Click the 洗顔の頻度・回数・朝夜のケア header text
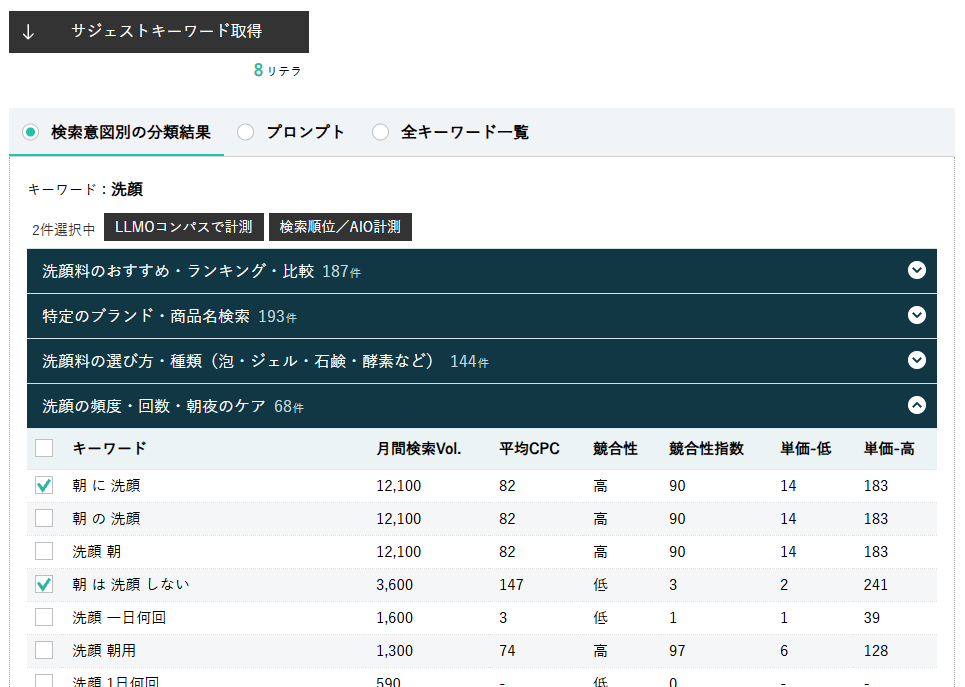Image resolution: width=965 pixels, height=687 pixels. 154,406
